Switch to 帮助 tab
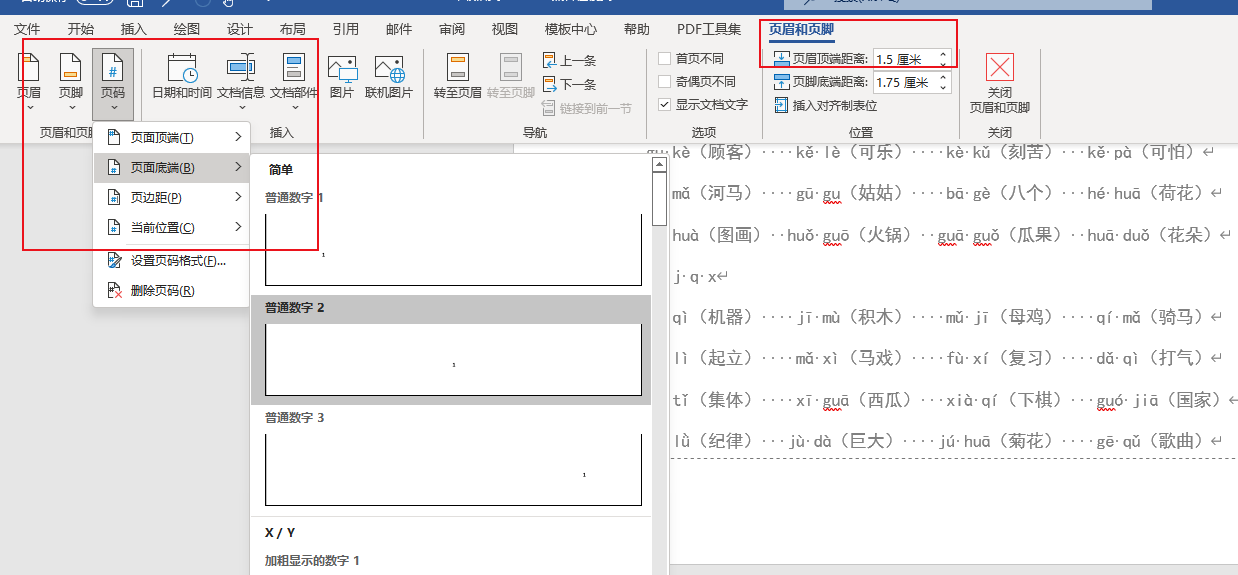 pyautogui.click(x=637, y=29)
